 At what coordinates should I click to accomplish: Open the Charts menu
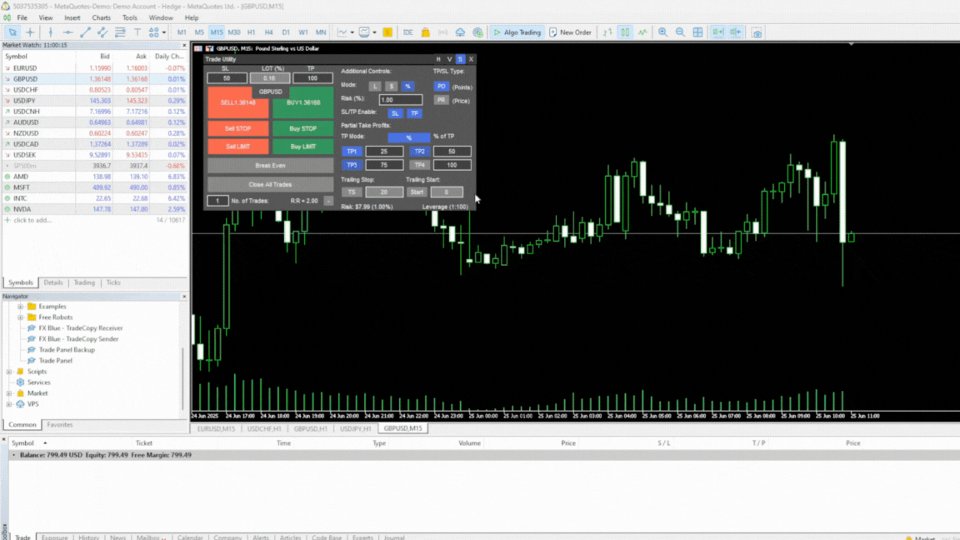click(x=101, y=18)
